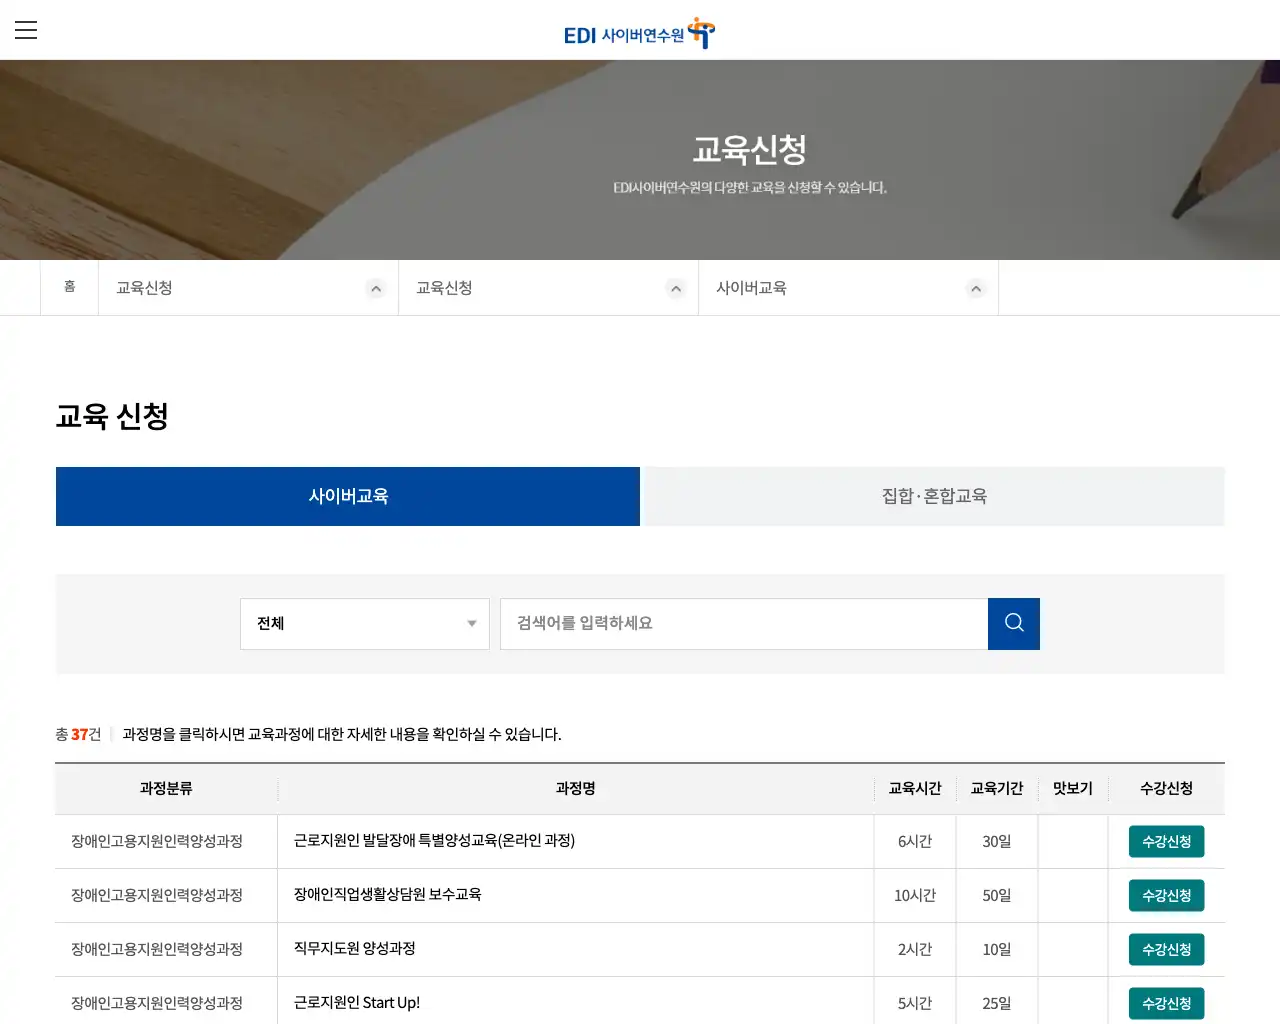Image resolution: width=1280 pixels, height=1024 pixels.
Task: Collapse the first 교육신청 breadcrumb dropdown
Action: (x=376, y=288)
